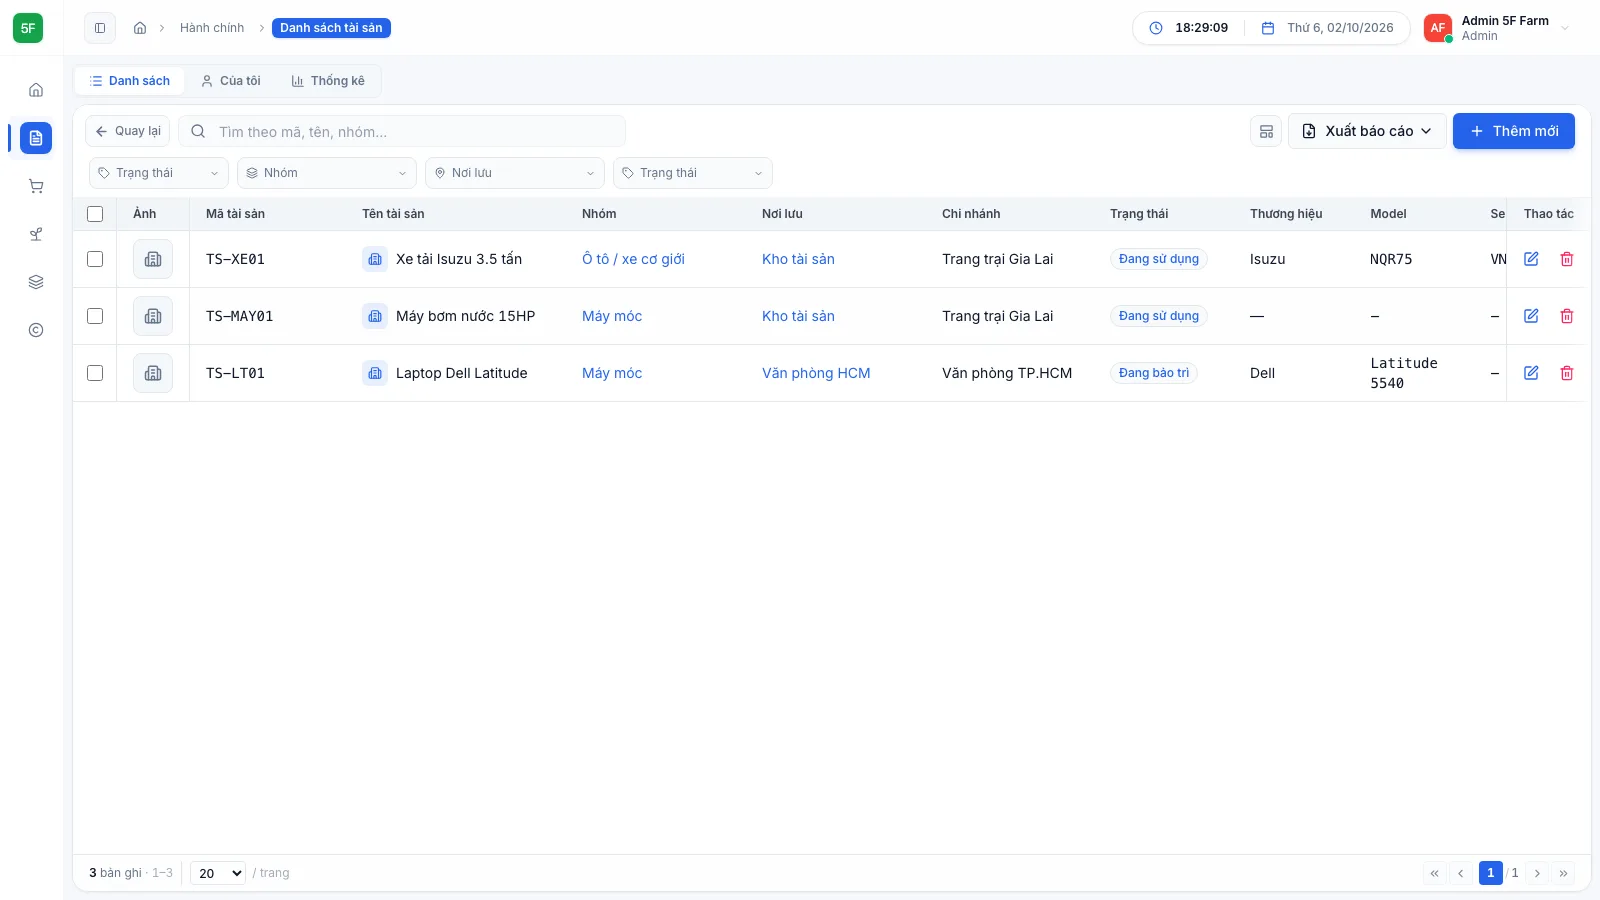This screenshot has width=1600, height=900.
Task: Click the Quay lại button
Action: click(128, 131)
